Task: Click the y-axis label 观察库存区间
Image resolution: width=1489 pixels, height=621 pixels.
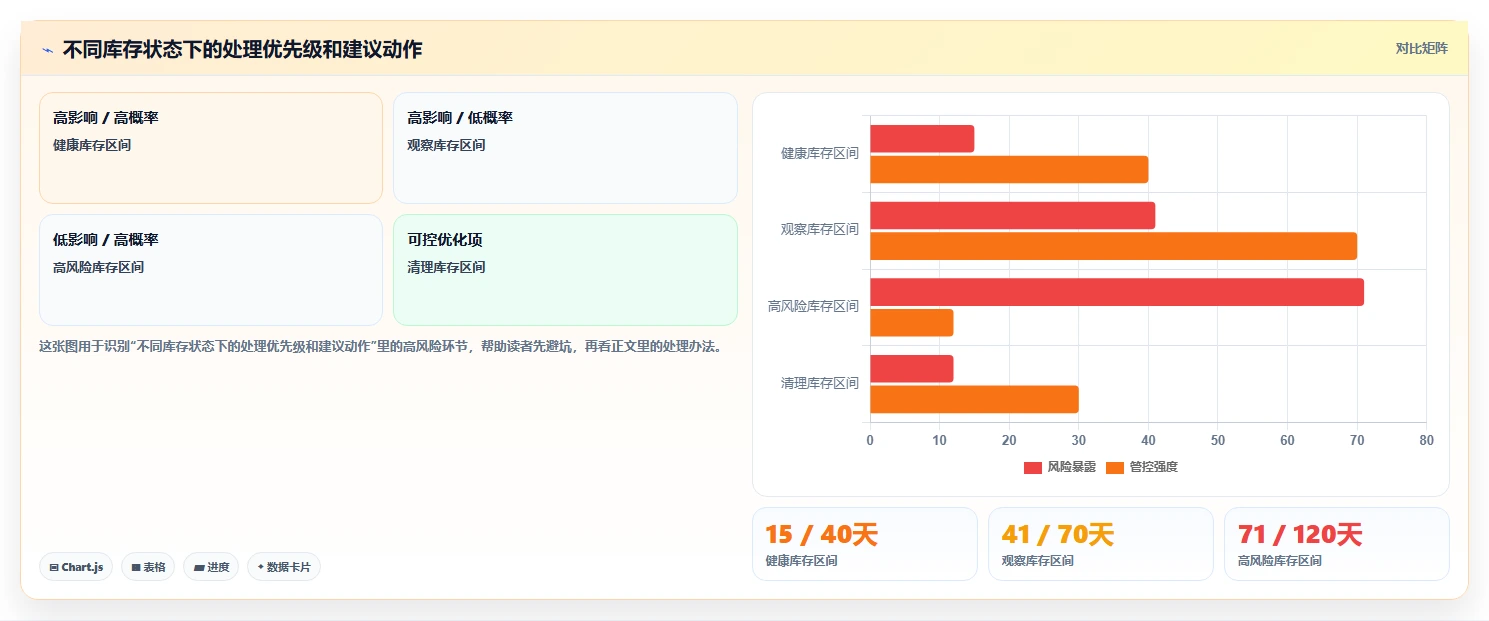Action: coord(820,230)
